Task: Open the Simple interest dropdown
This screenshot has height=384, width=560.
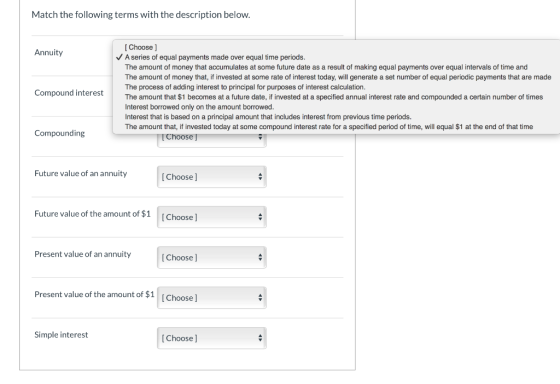Action: point(212,338)
